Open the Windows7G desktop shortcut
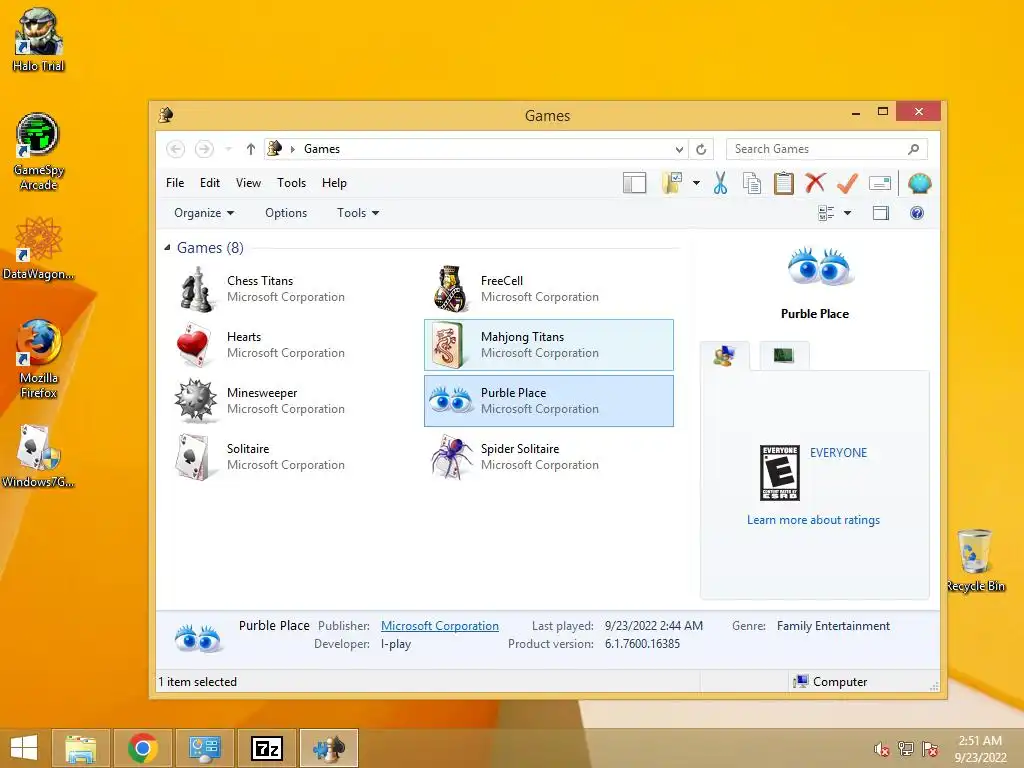The width and height of the screenshot is (1024, 768). point(39,456)
